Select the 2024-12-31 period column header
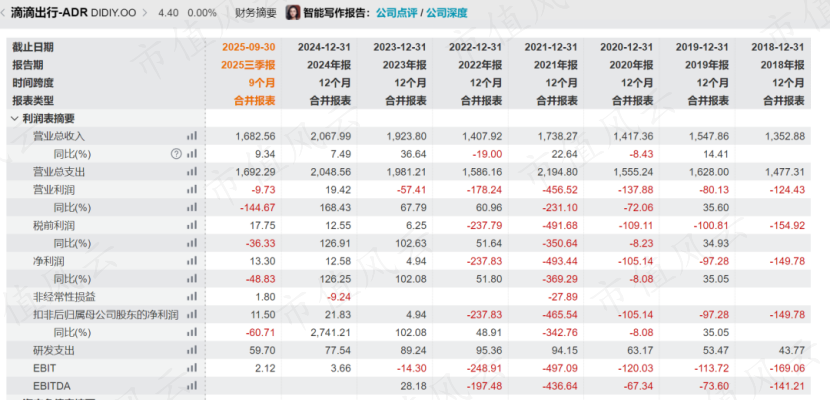This screenshot has height=400, width=830. tap(323, 46)
